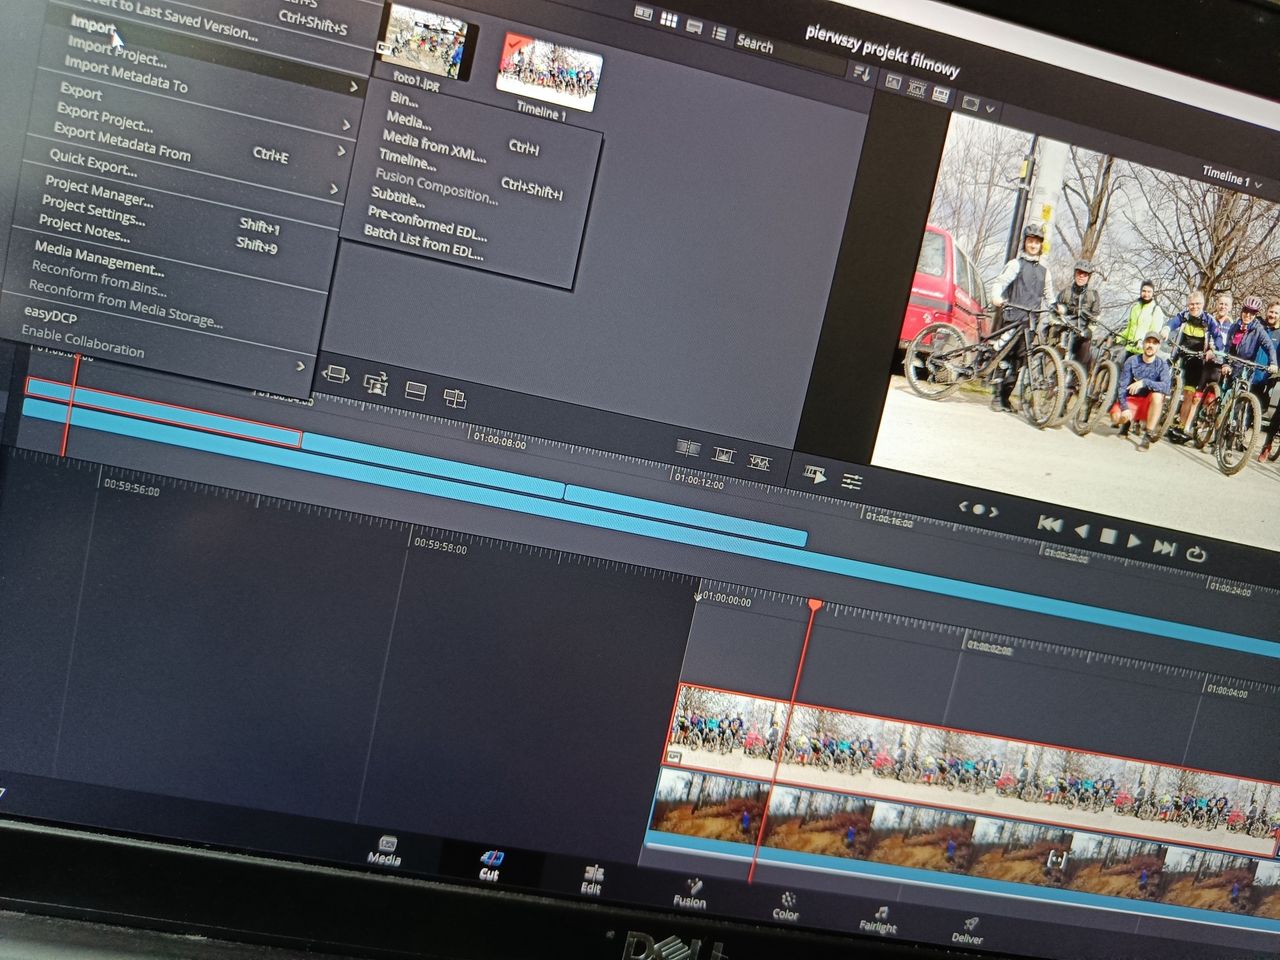The height and width of the screenshot is (960, 1280).
Task: Click the Fast Review icon
Action: [x=815, y=475]
